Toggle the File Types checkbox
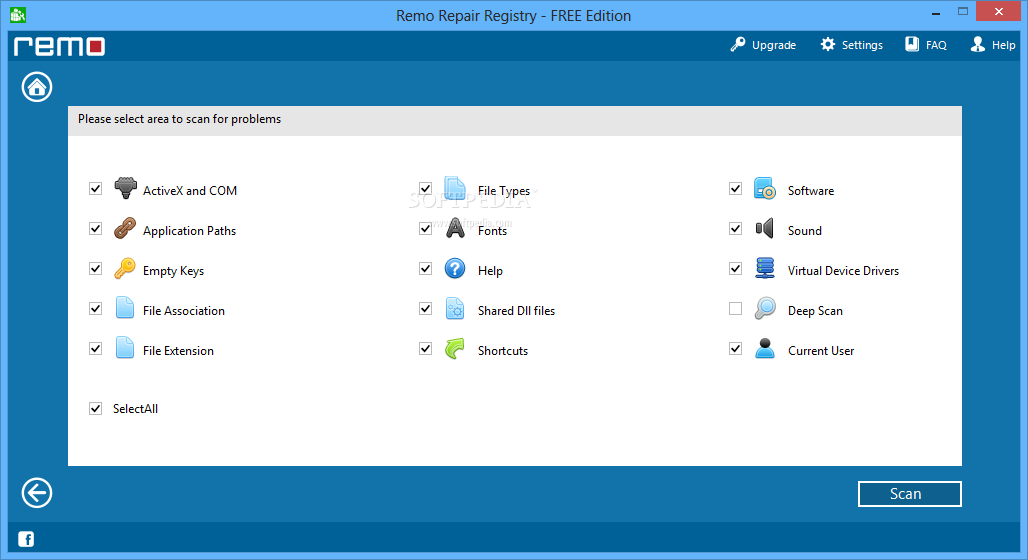1028x560 pixels. [425, 189]
